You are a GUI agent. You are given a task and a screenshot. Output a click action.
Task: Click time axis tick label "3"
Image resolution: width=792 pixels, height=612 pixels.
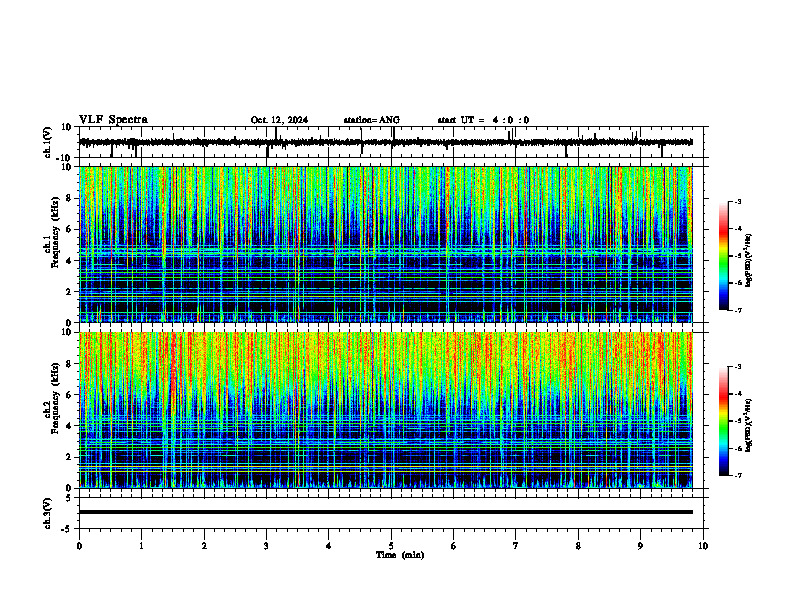(x=266, y=546)
